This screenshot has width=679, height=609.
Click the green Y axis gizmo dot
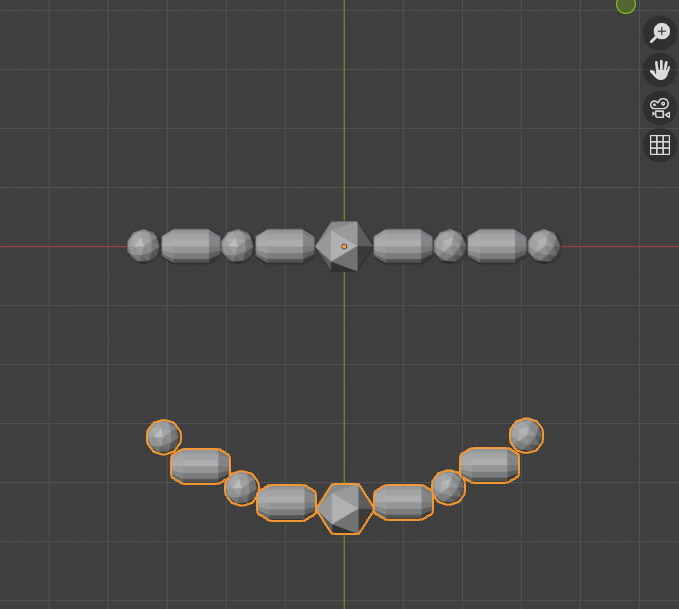(626, 5)
